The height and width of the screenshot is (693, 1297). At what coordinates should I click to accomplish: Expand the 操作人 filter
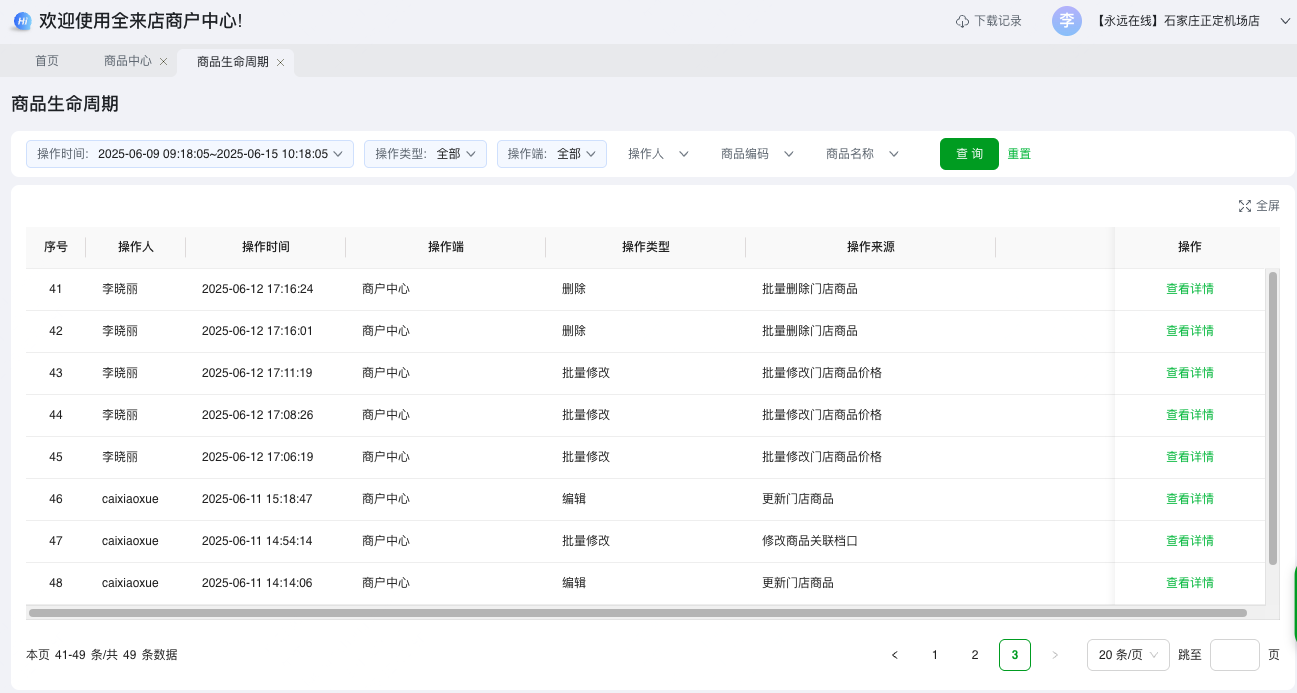659,154
